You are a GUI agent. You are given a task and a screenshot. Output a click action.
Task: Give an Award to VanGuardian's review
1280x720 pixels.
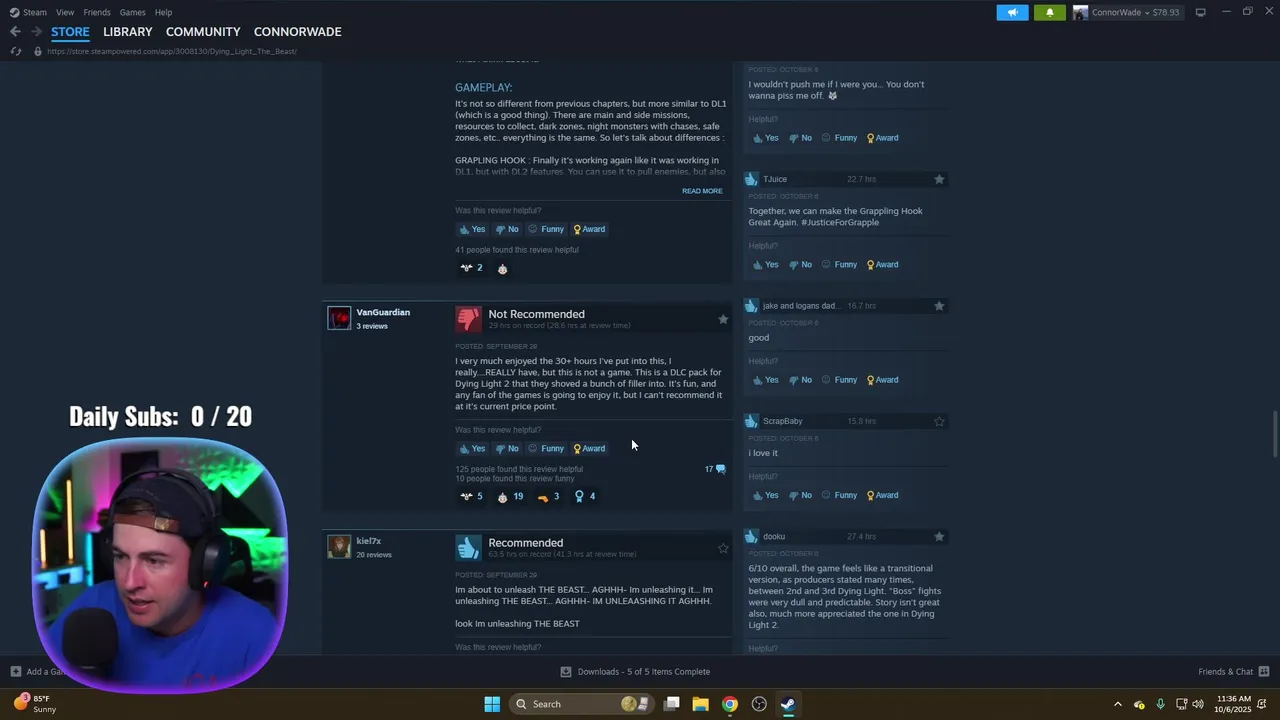click(589, 448)
